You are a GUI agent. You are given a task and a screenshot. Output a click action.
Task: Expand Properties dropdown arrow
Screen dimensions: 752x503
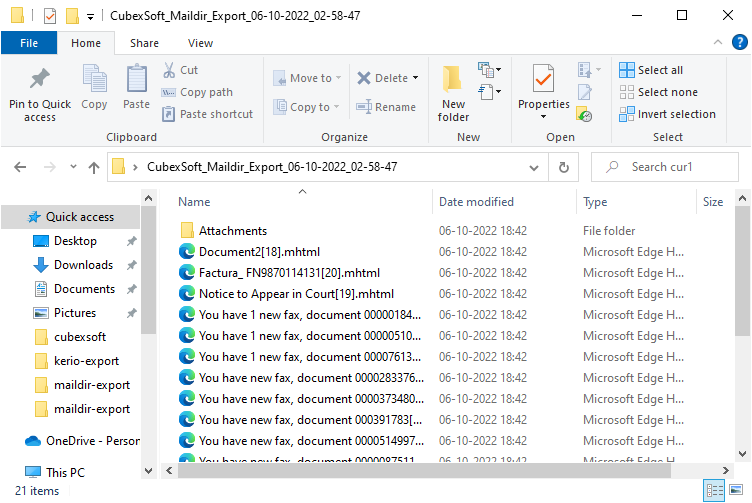543,117
